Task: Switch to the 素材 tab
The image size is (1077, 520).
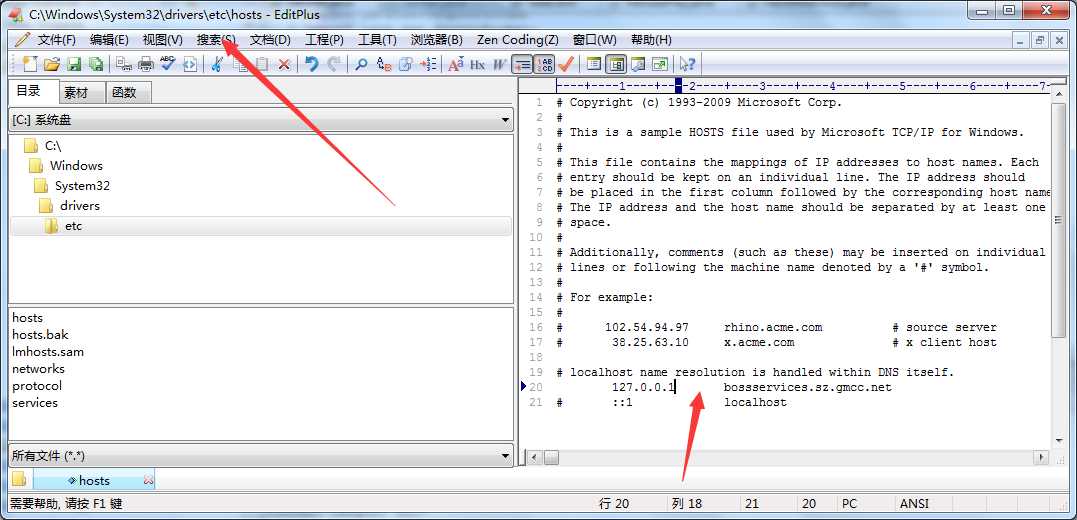Action: 81,93
